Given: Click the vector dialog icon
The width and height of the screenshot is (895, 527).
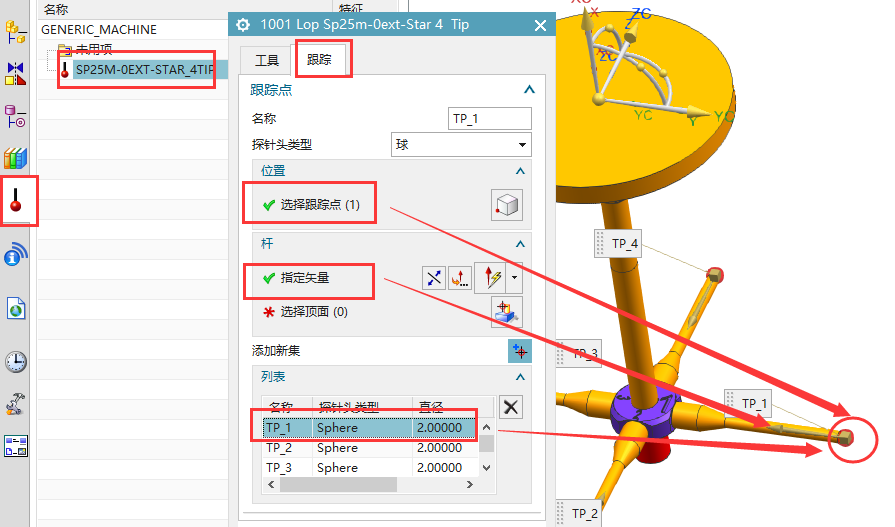Looking at the screenshot, I should click(x=460, y=278).
